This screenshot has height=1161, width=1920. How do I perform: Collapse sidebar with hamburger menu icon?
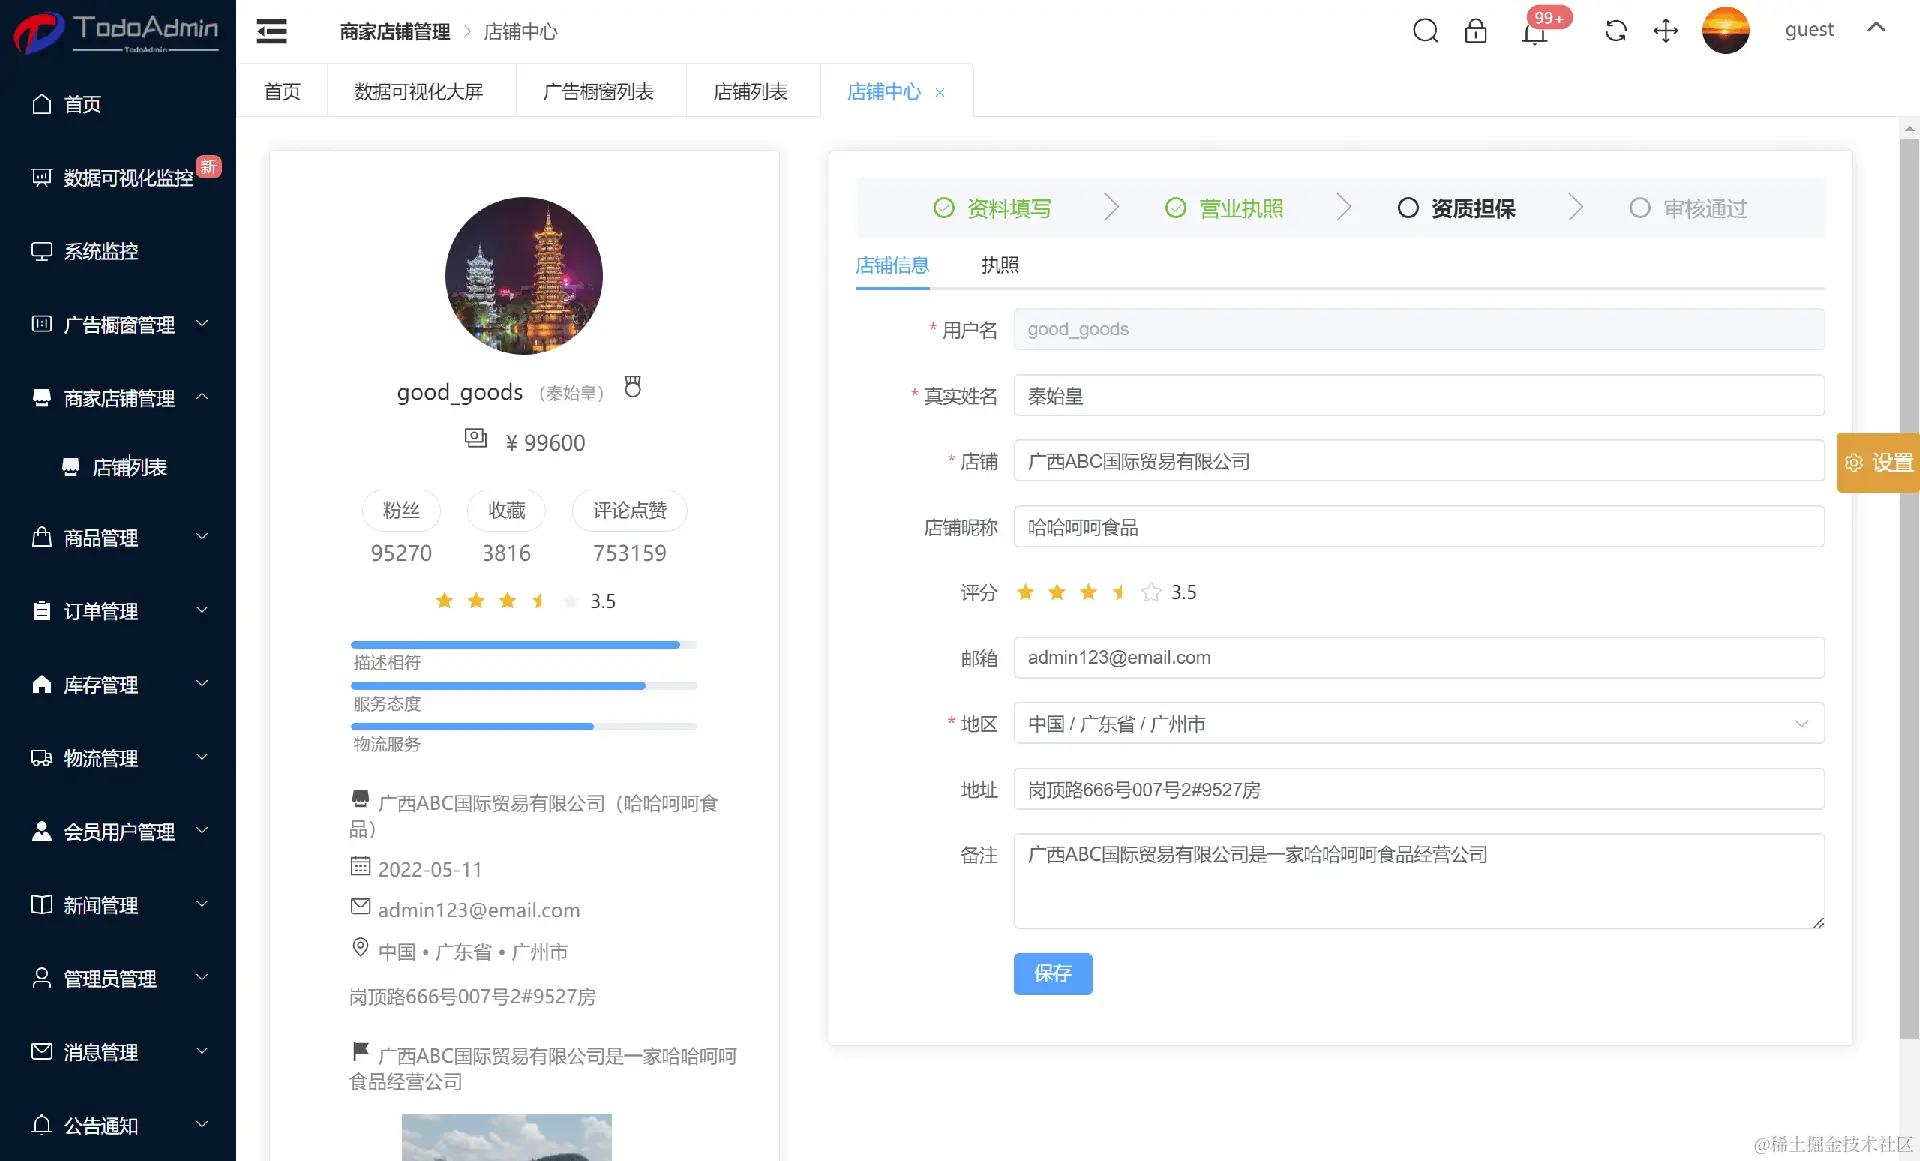coord(271,31)
